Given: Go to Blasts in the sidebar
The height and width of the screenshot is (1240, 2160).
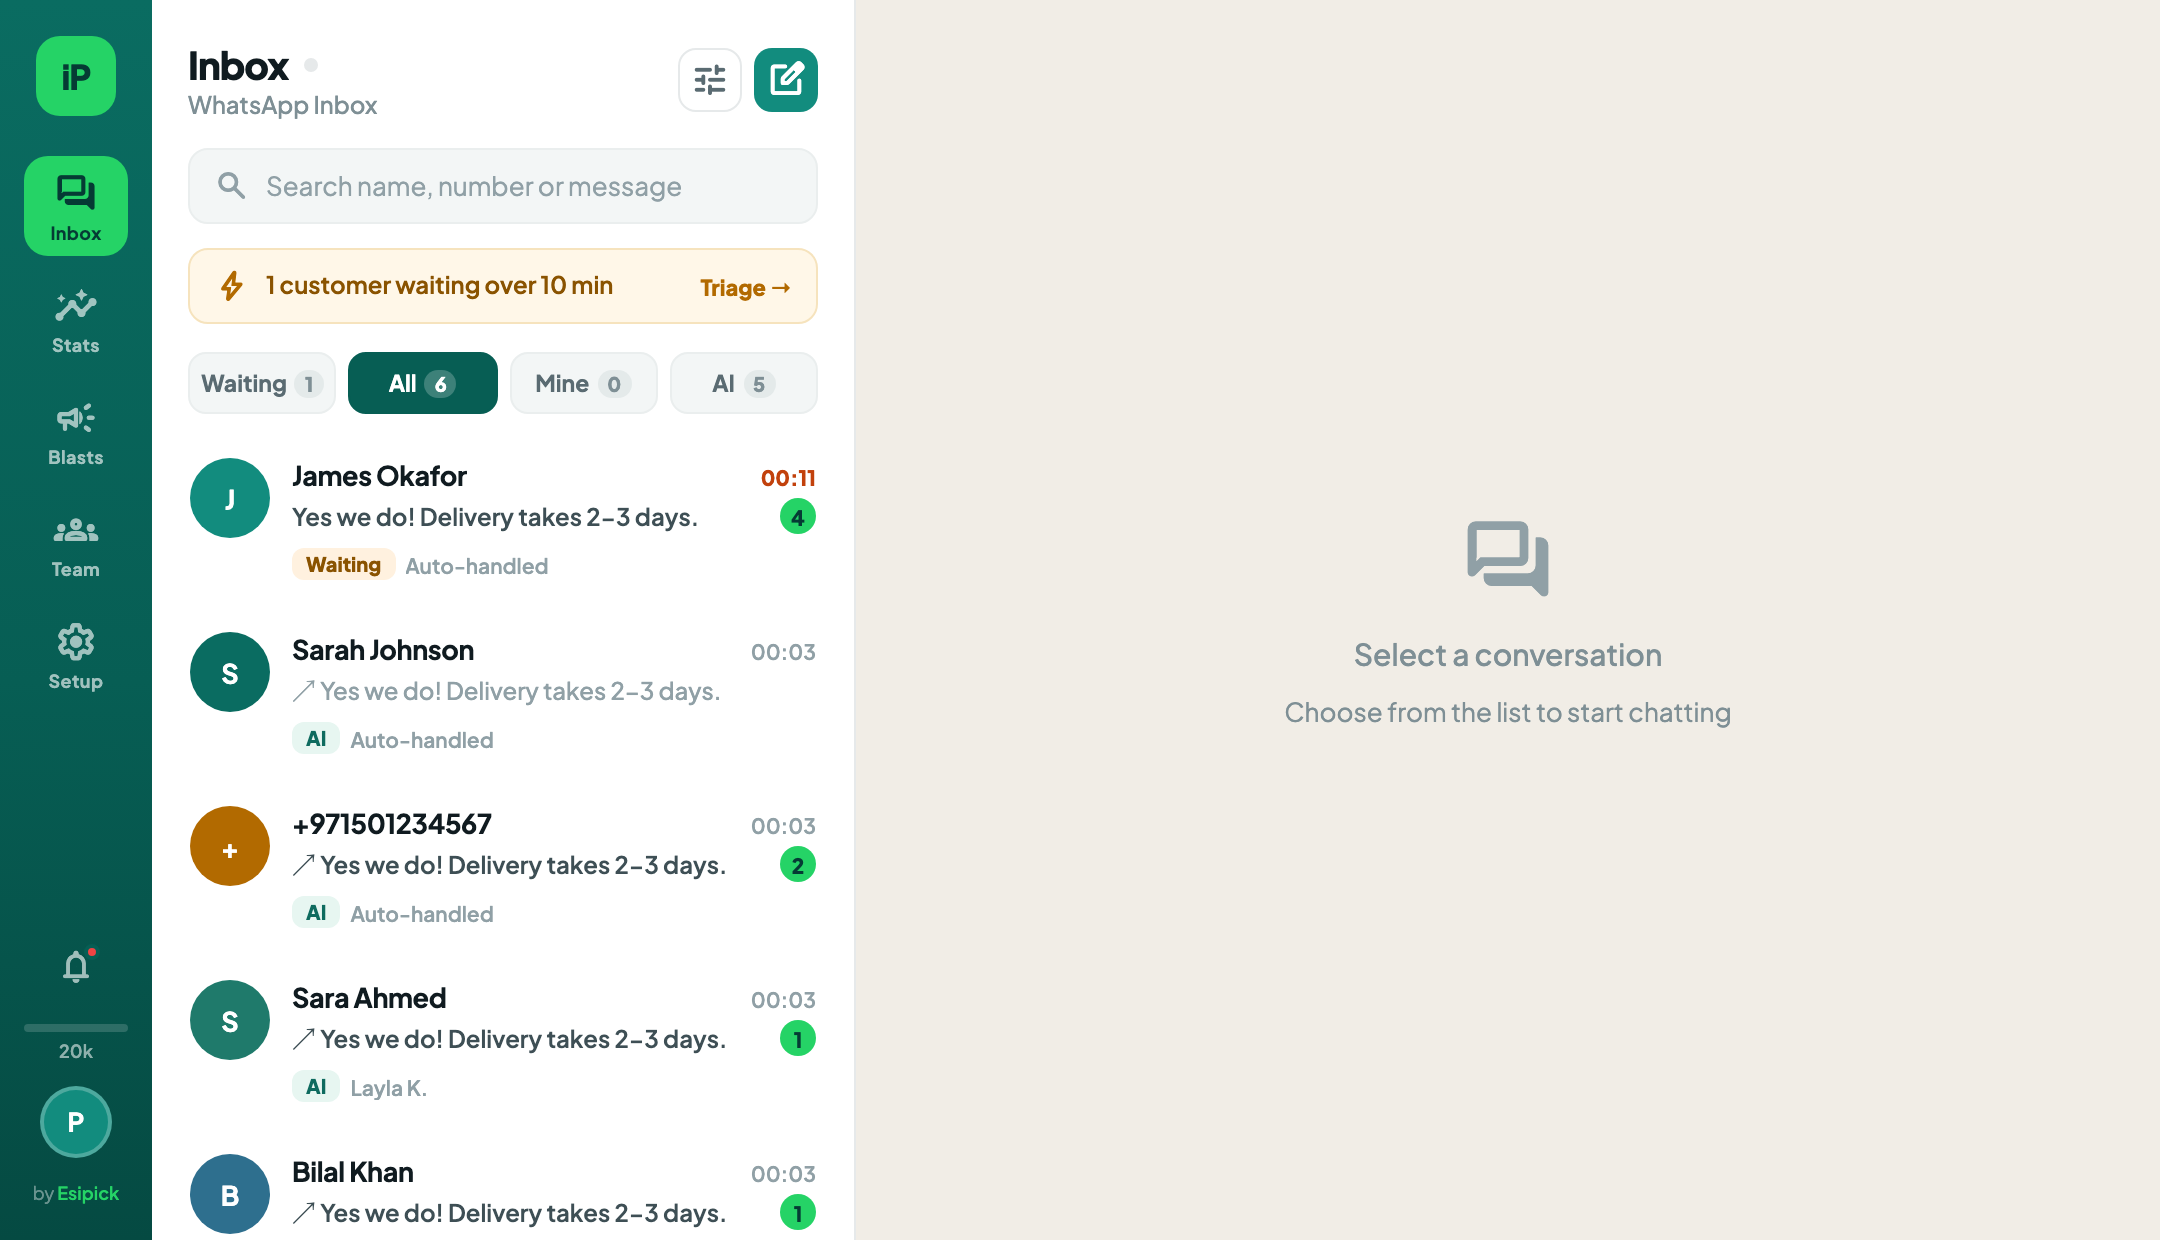Looking at the screenshot, I should point(76,434).
